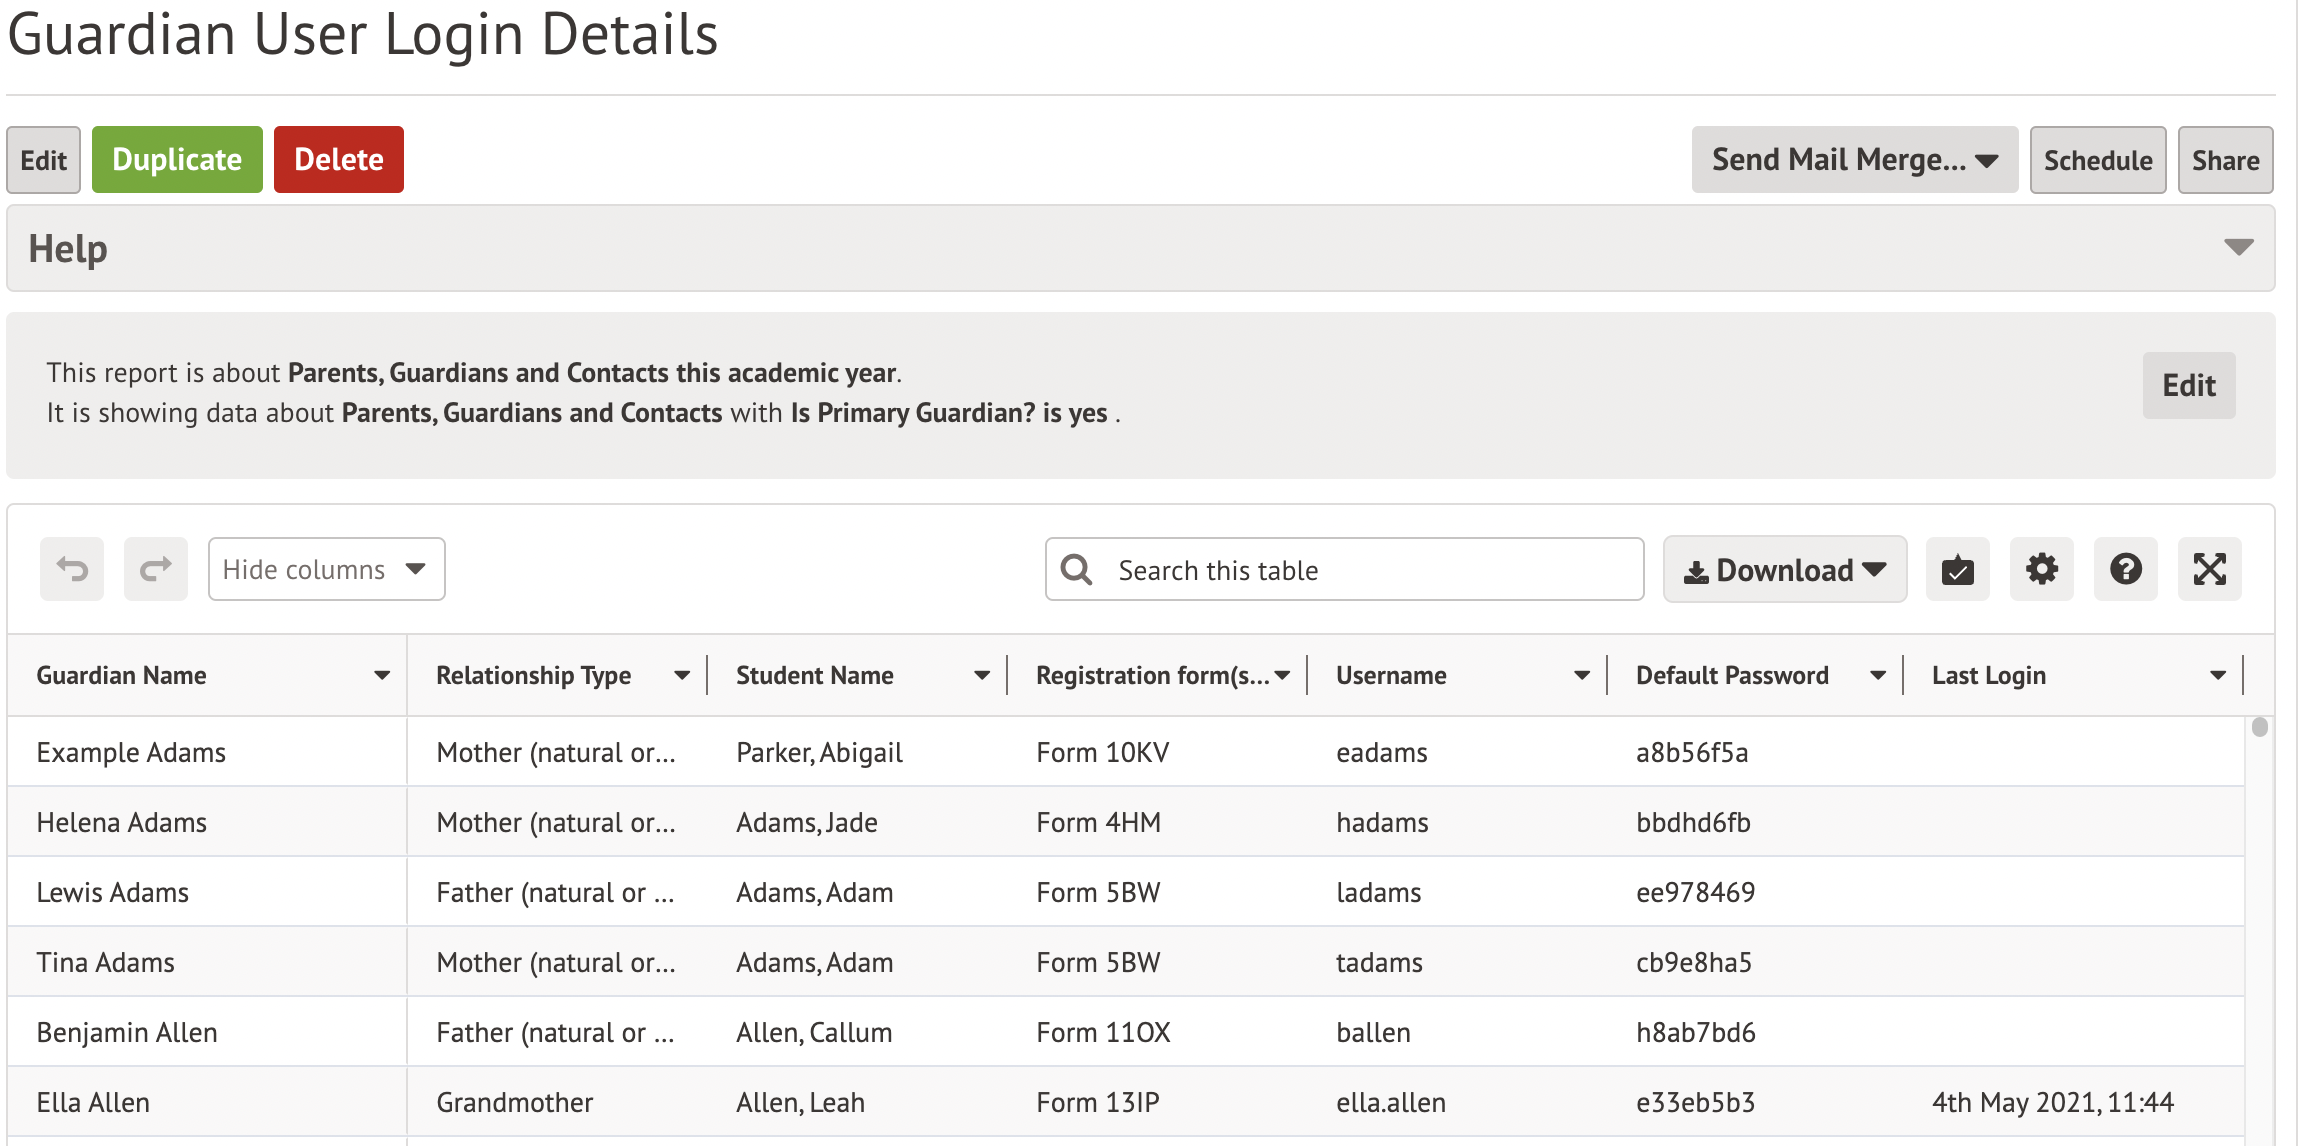2298x1146 pixels.
Task: Click the undo arrow icon
Action: pyautogui.click(x=72, y=569)
